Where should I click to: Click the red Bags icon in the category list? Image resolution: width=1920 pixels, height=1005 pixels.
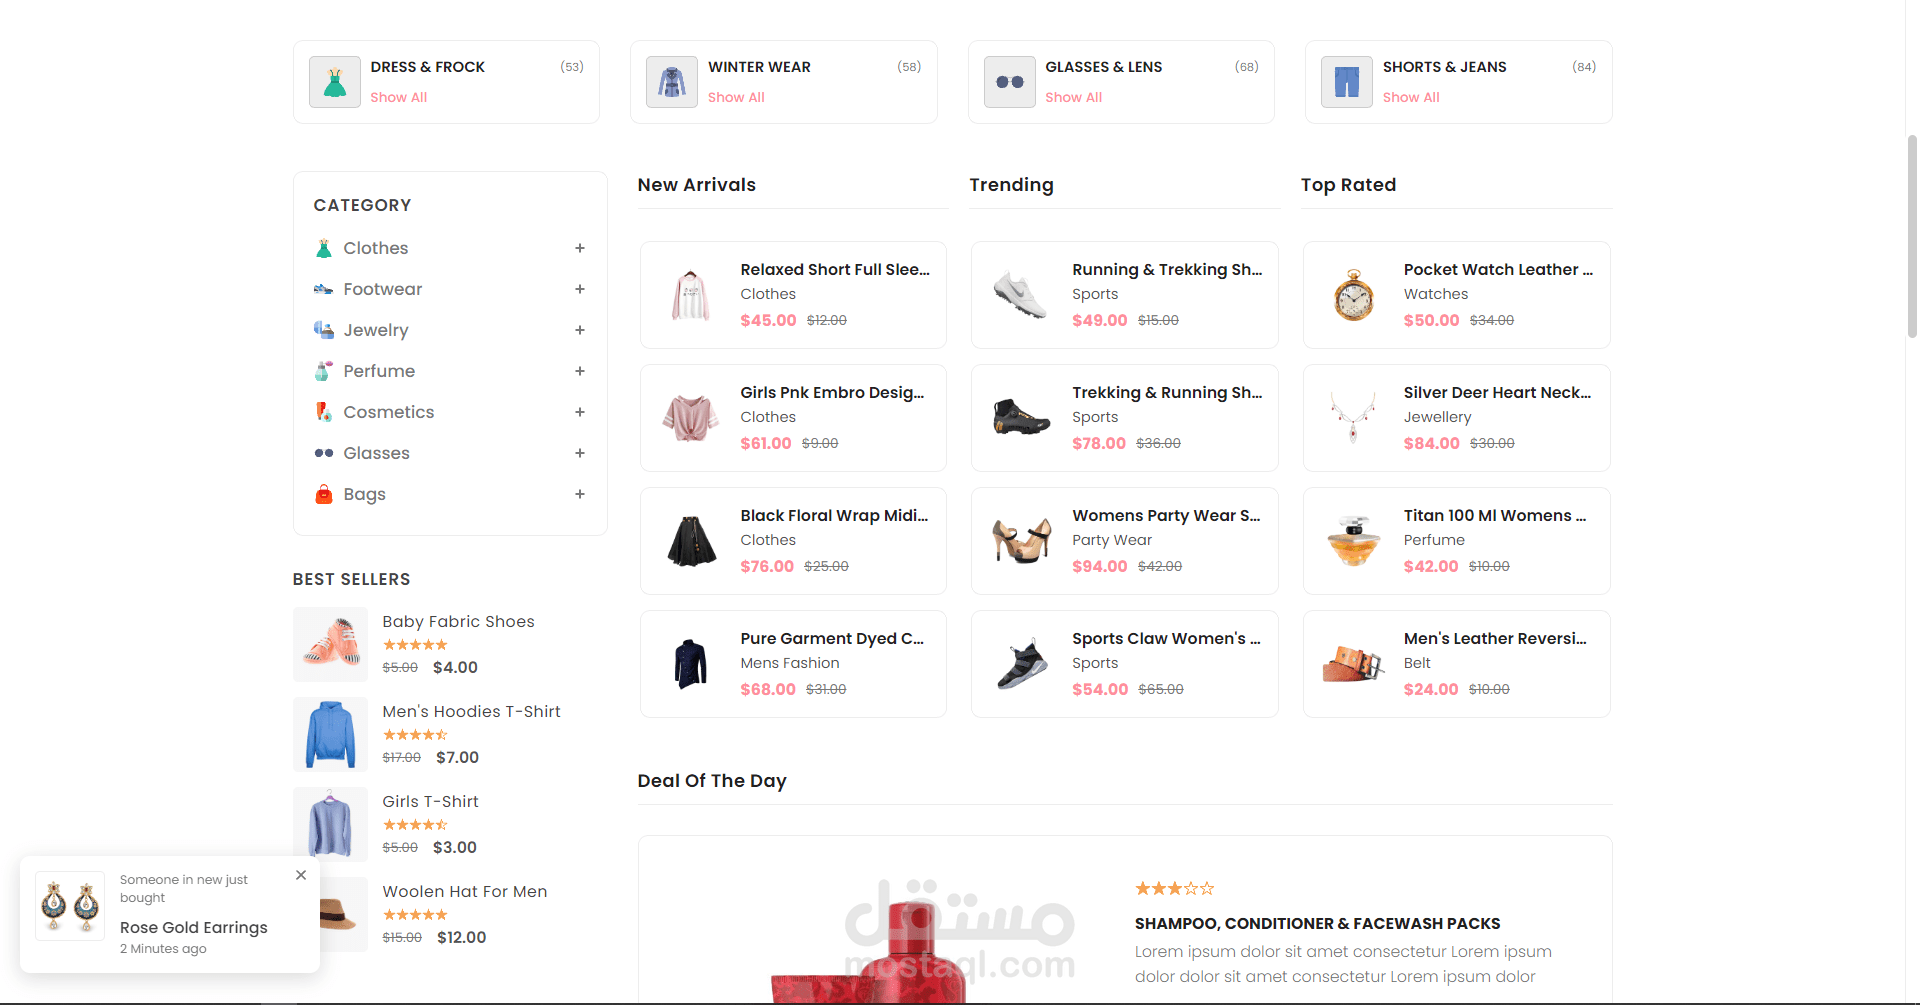tap(323, 494)
